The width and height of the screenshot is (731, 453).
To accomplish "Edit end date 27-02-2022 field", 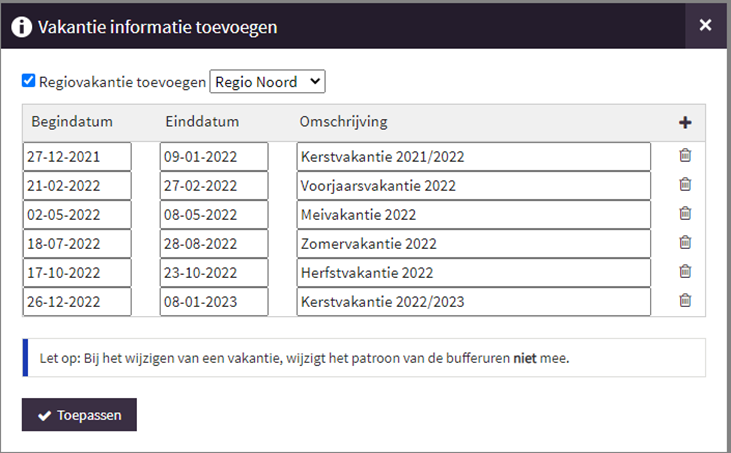I will [x=214, y=185].
